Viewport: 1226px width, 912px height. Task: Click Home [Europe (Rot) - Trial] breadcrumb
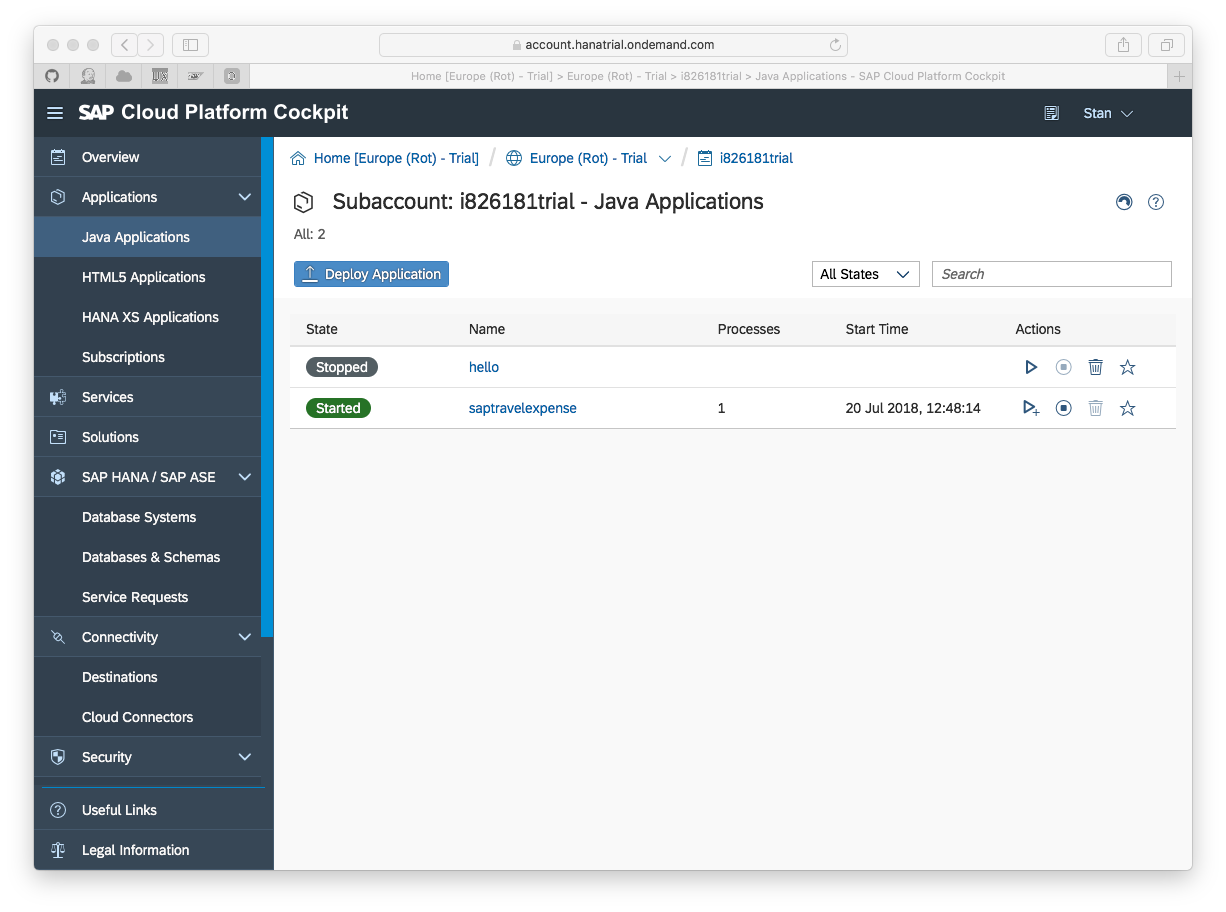pyautogui.click(x=396, y=158)
